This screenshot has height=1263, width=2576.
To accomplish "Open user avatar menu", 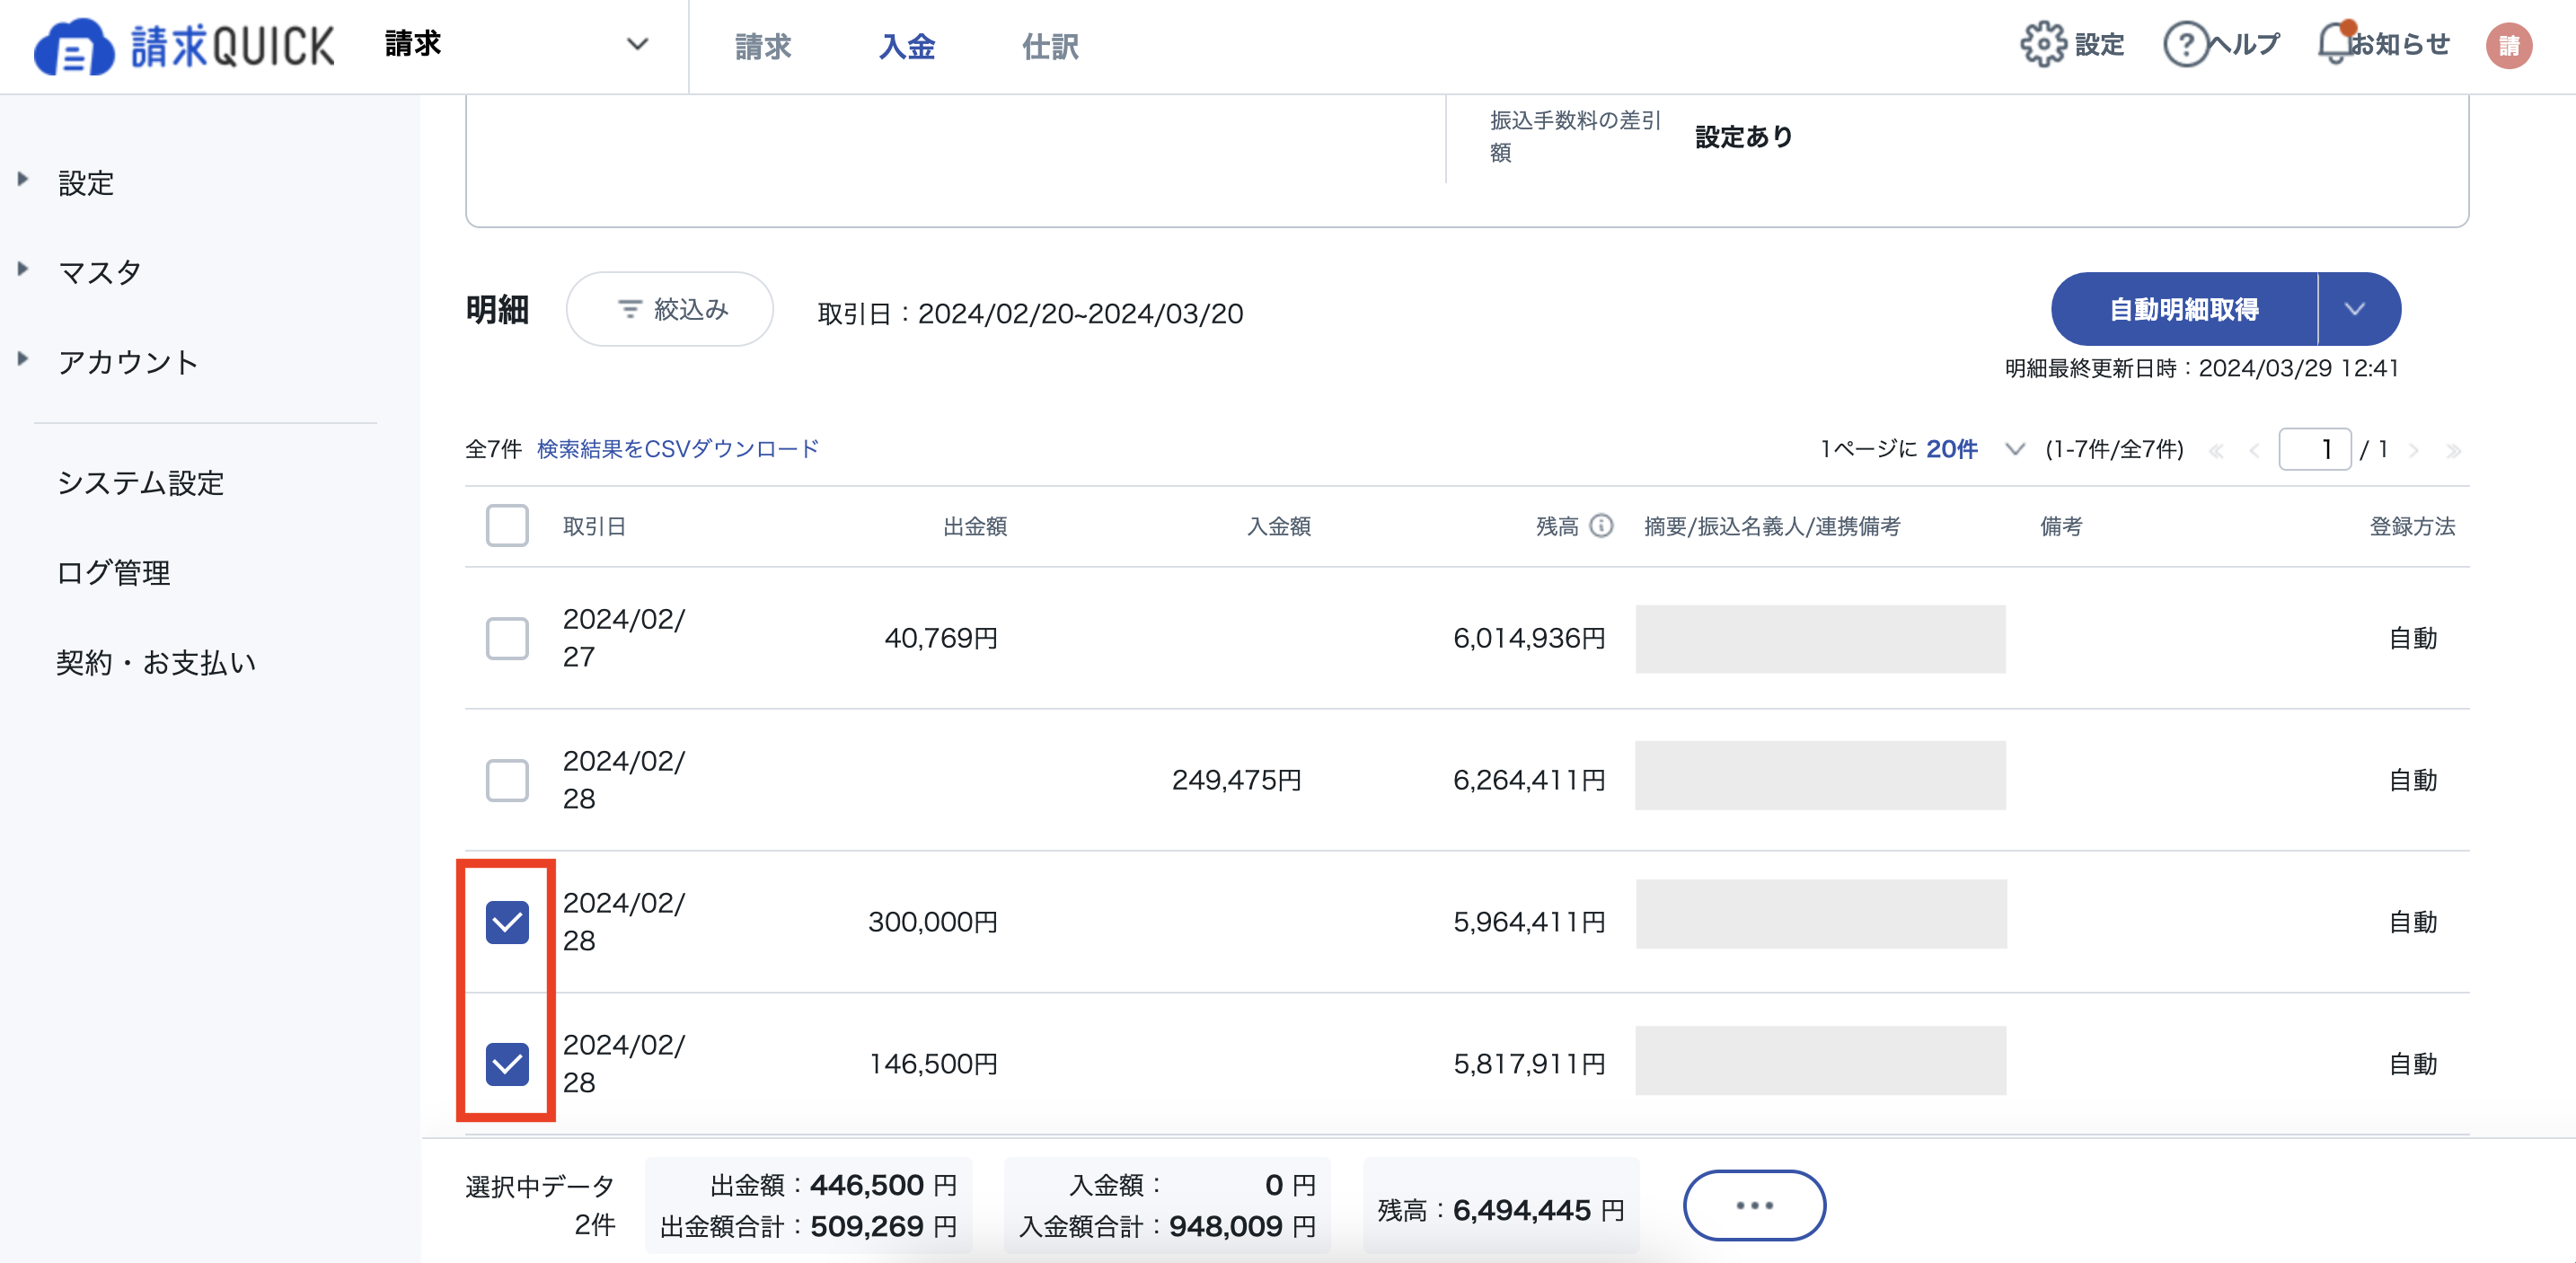I will coord(2508,46).
